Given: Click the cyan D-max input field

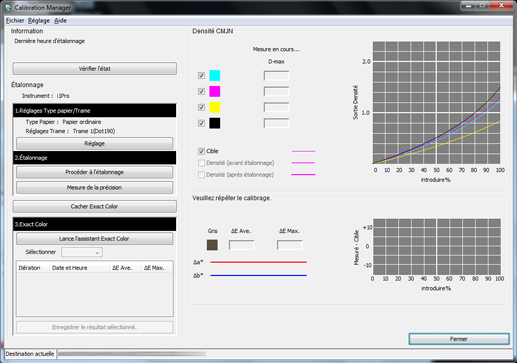Looking at the screenshot, I should [x=276, y=75].
